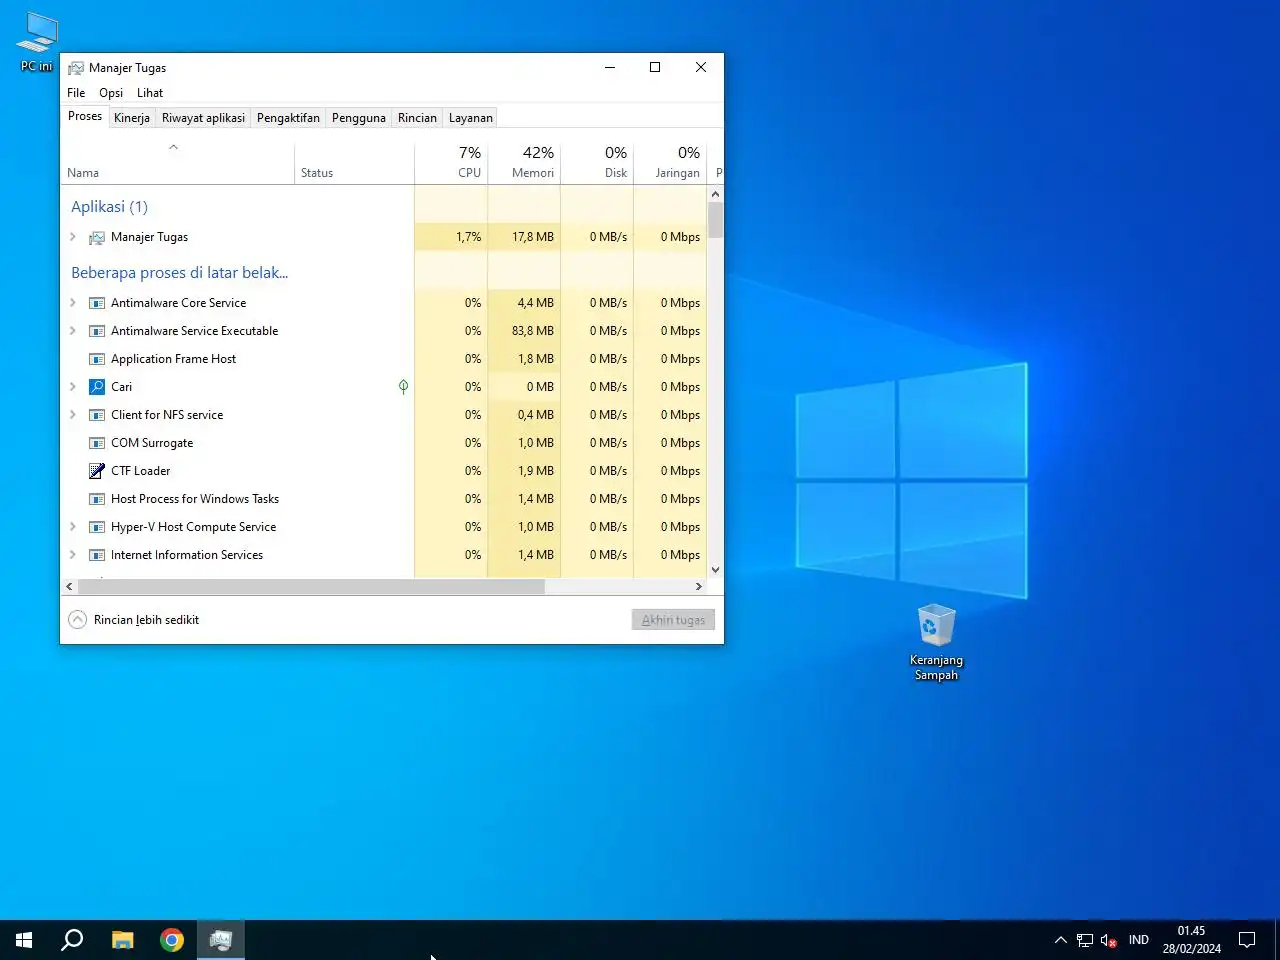Screen dimensions: 1280x960
Task: Sort by the CPU column header
Action: [451, 164]
